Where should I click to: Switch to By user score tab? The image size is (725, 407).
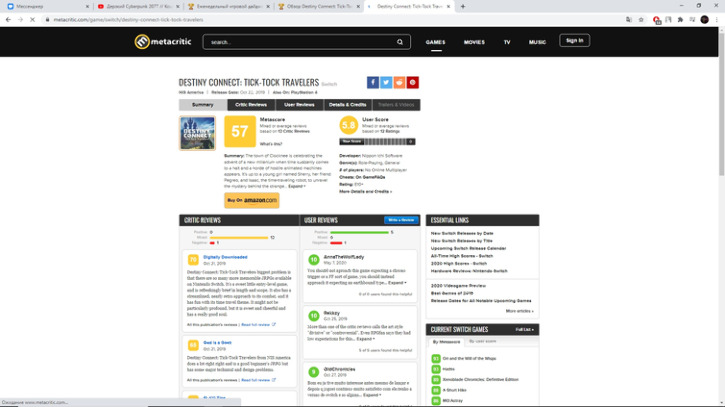click(x=483, y=341)
